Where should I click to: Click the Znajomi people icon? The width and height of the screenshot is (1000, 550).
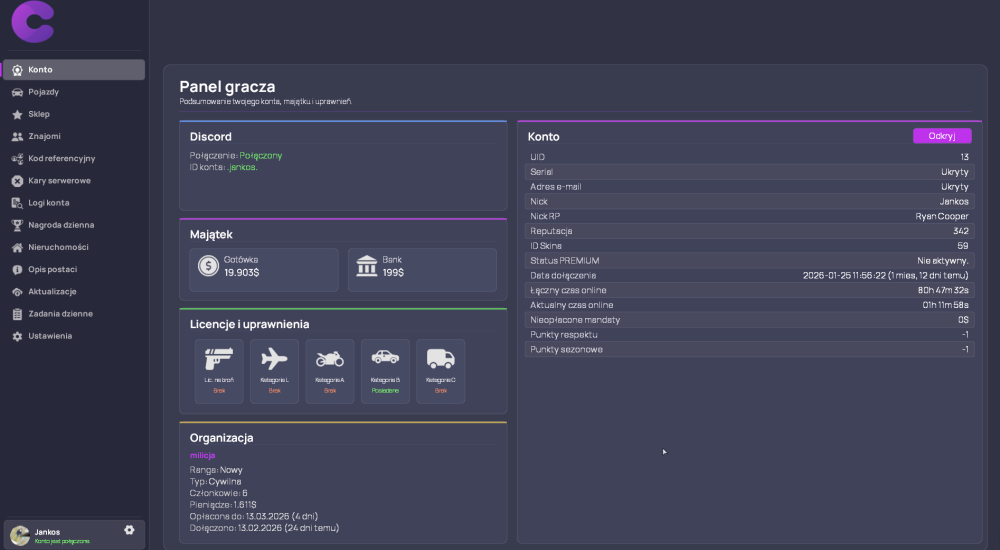[x=17, y=137]
